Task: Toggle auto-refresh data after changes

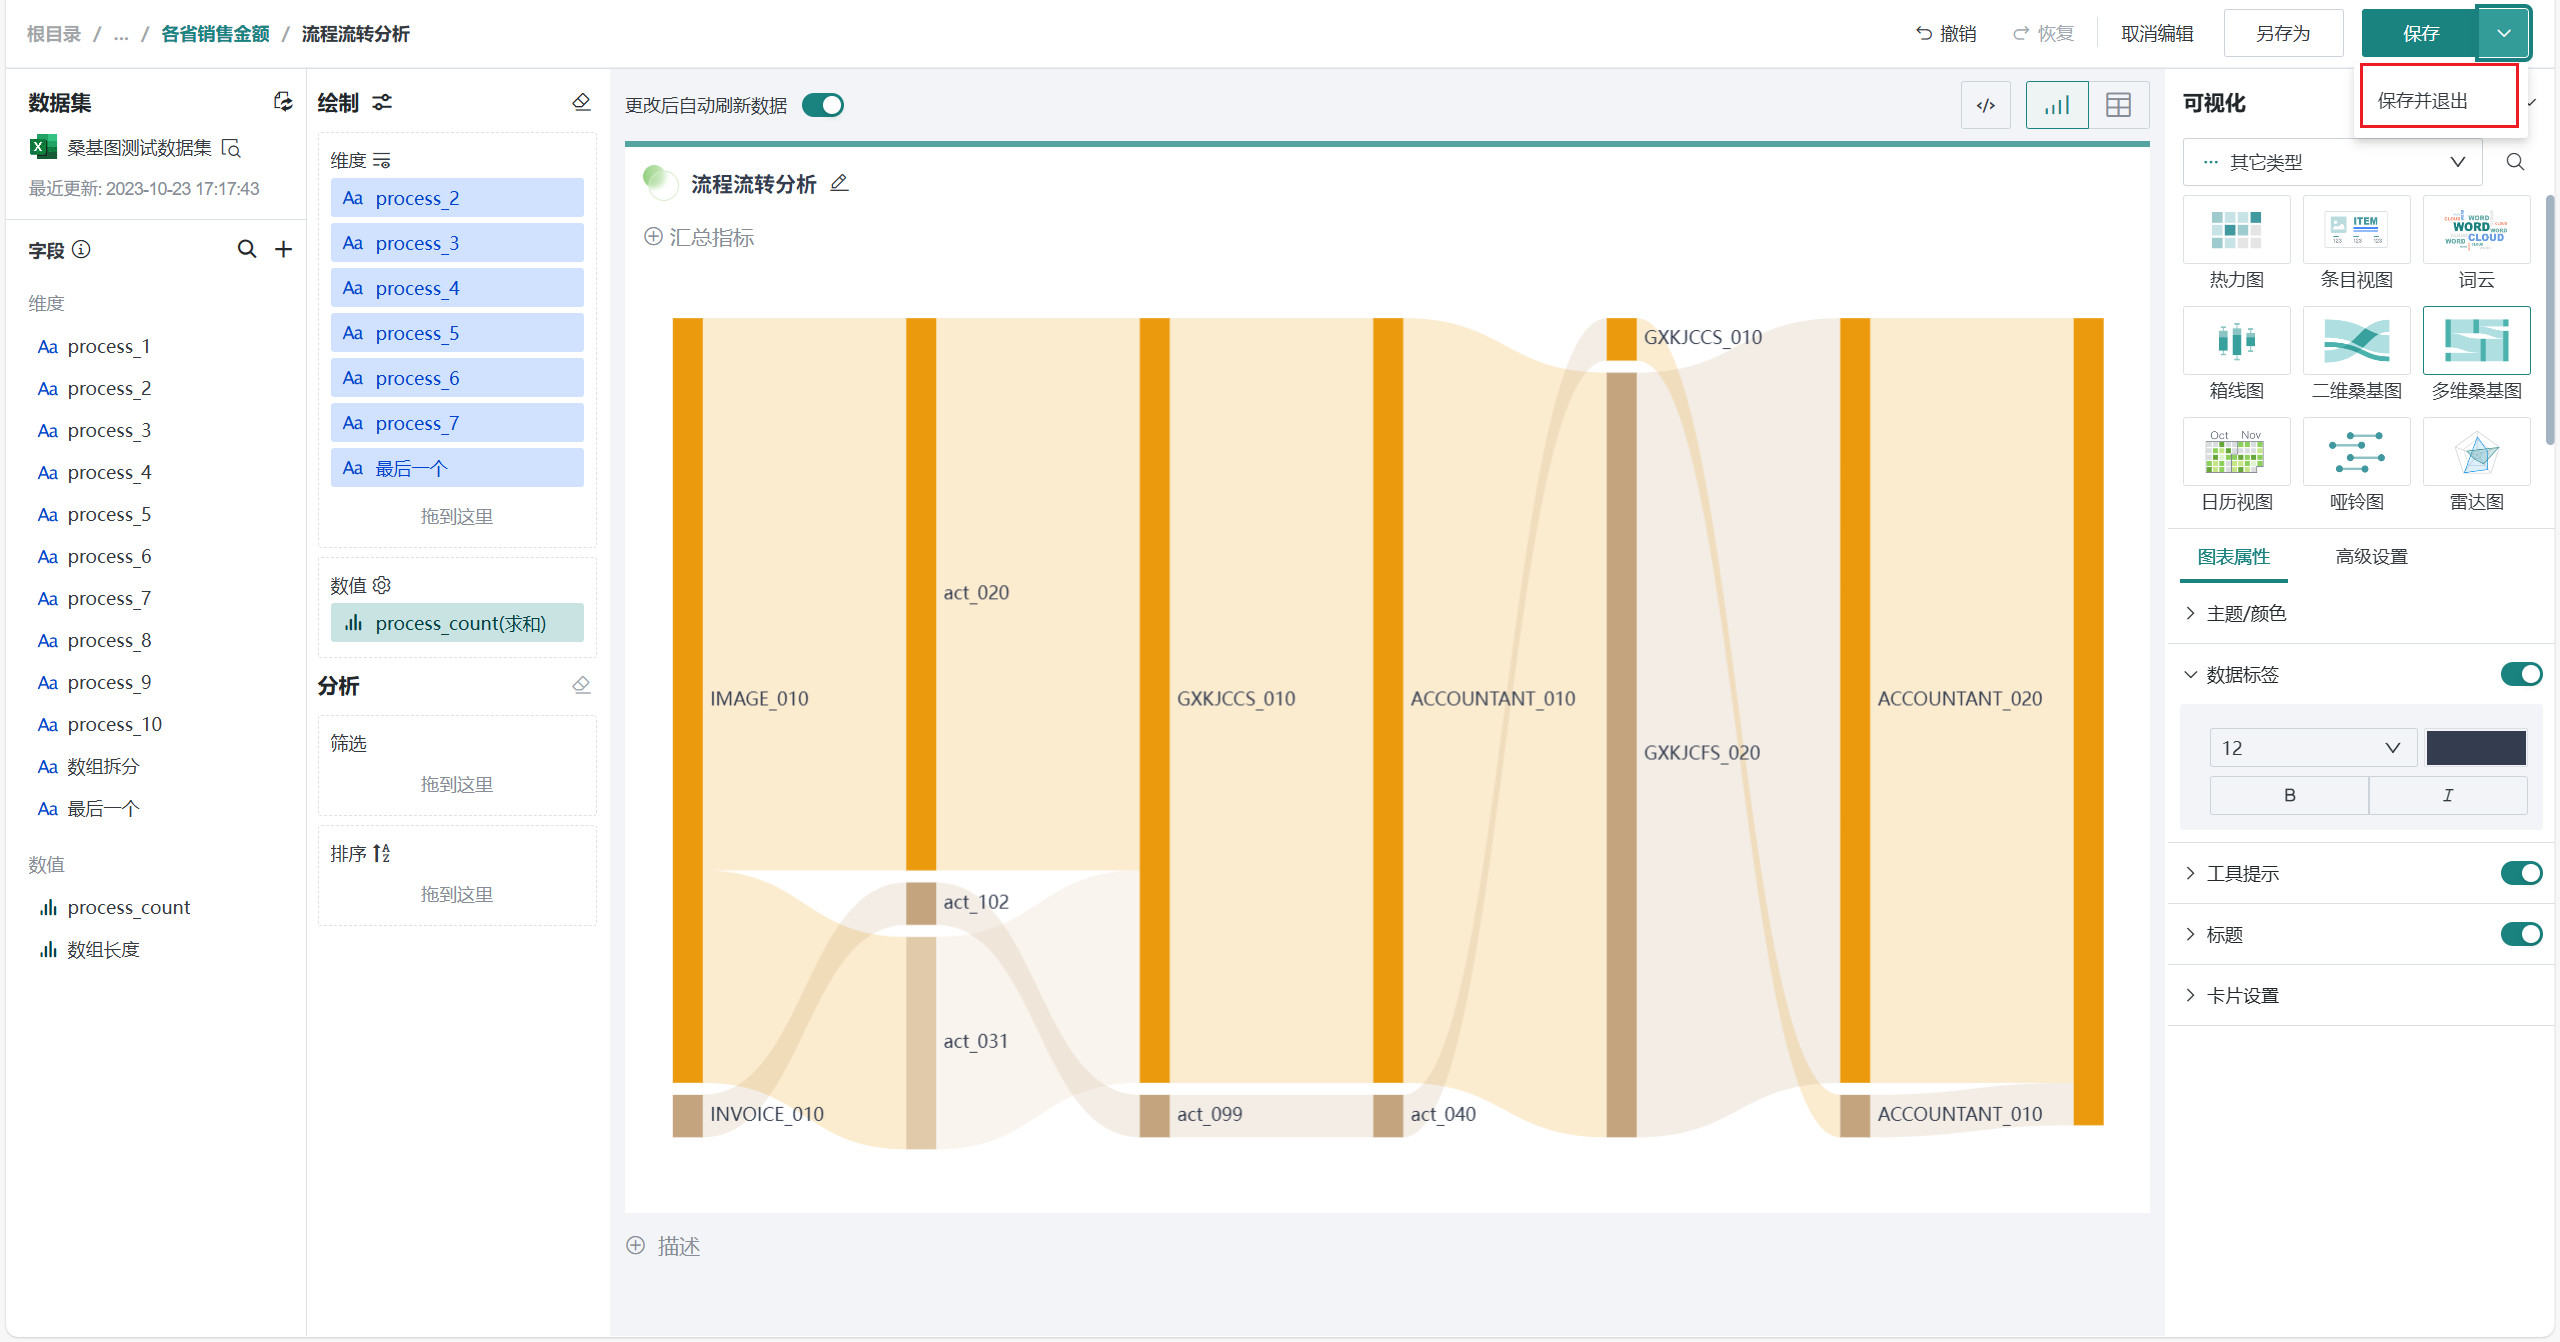Action: (x=823, y=105)
